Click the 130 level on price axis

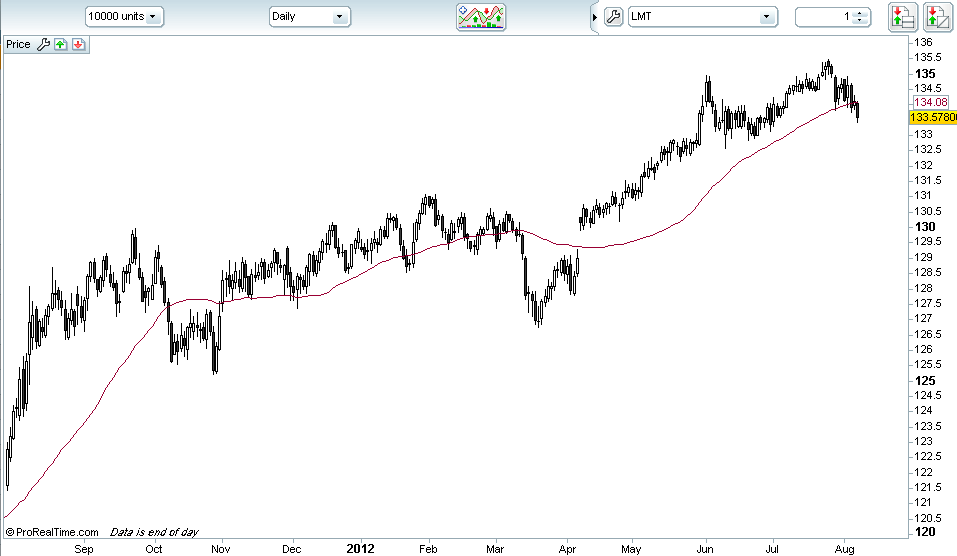pos(925,226)
